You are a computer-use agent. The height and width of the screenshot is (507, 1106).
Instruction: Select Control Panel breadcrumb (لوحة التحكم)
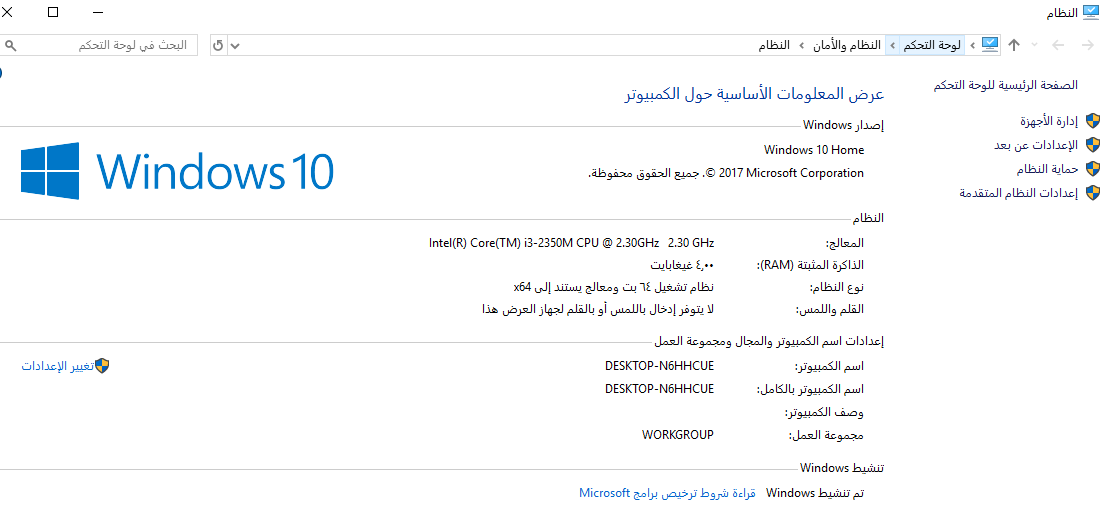[x=932, y=45]
